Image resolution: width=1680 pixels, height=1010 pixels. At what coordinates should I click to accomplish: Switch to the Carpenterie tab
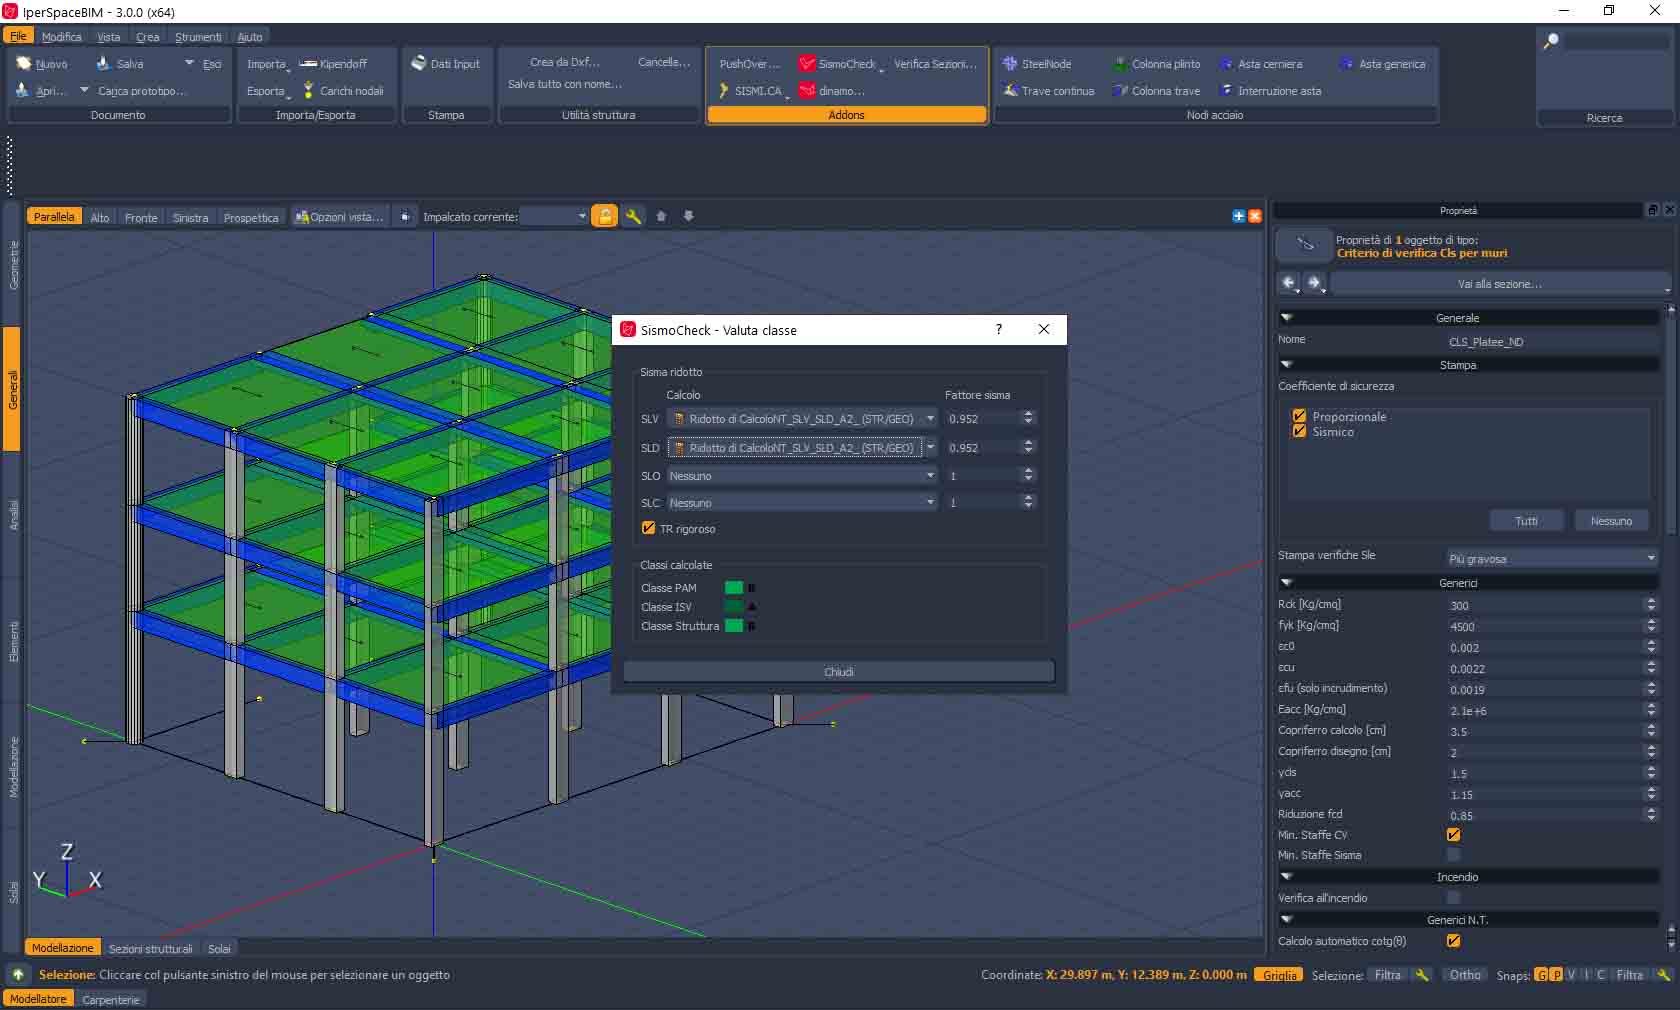[x=111, y=999]
